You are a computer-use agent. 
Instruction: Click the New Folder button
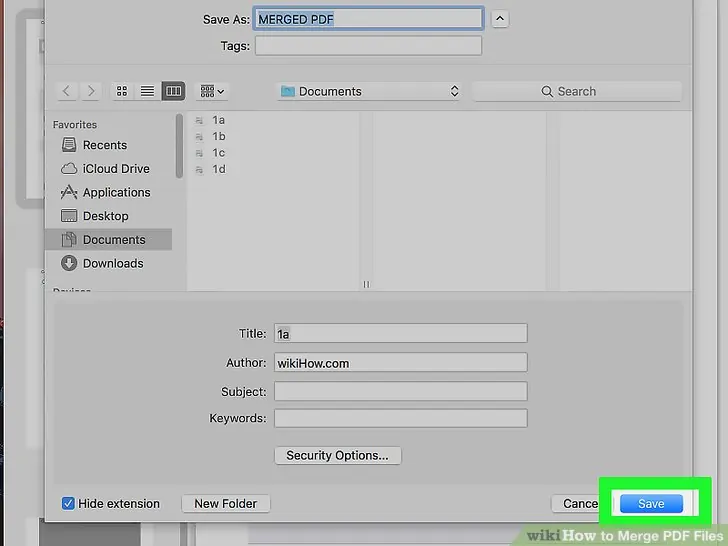click(x=225, y=504)
